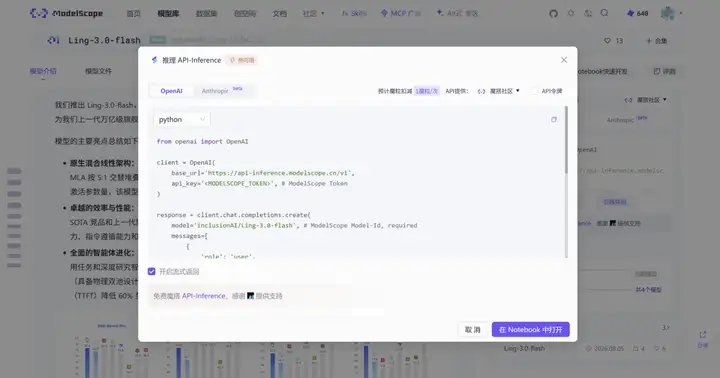Click the 取消 cancel button
Screen dimensions: 720x378
(472, 329)
